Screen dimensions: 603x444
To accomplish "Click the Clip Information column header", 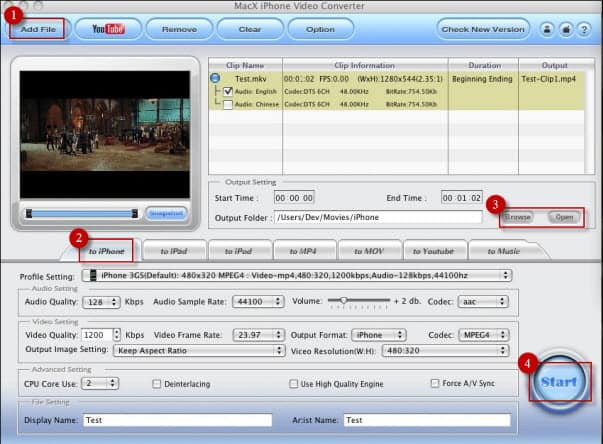I will 365,65.
